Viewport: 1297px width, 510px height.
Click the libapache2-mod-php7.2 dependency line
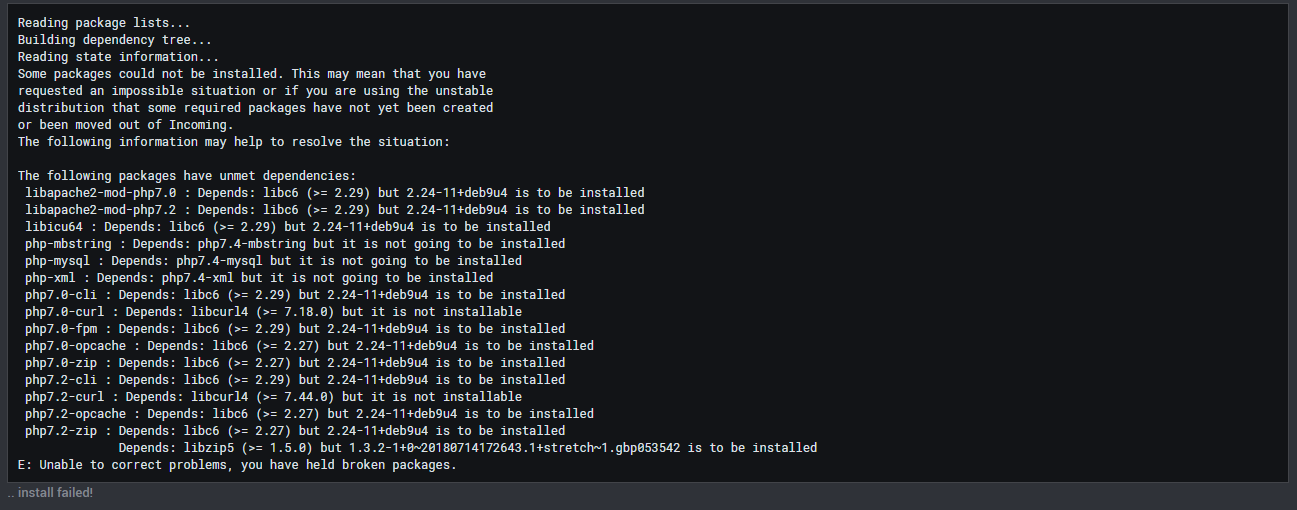click(335, 210)
